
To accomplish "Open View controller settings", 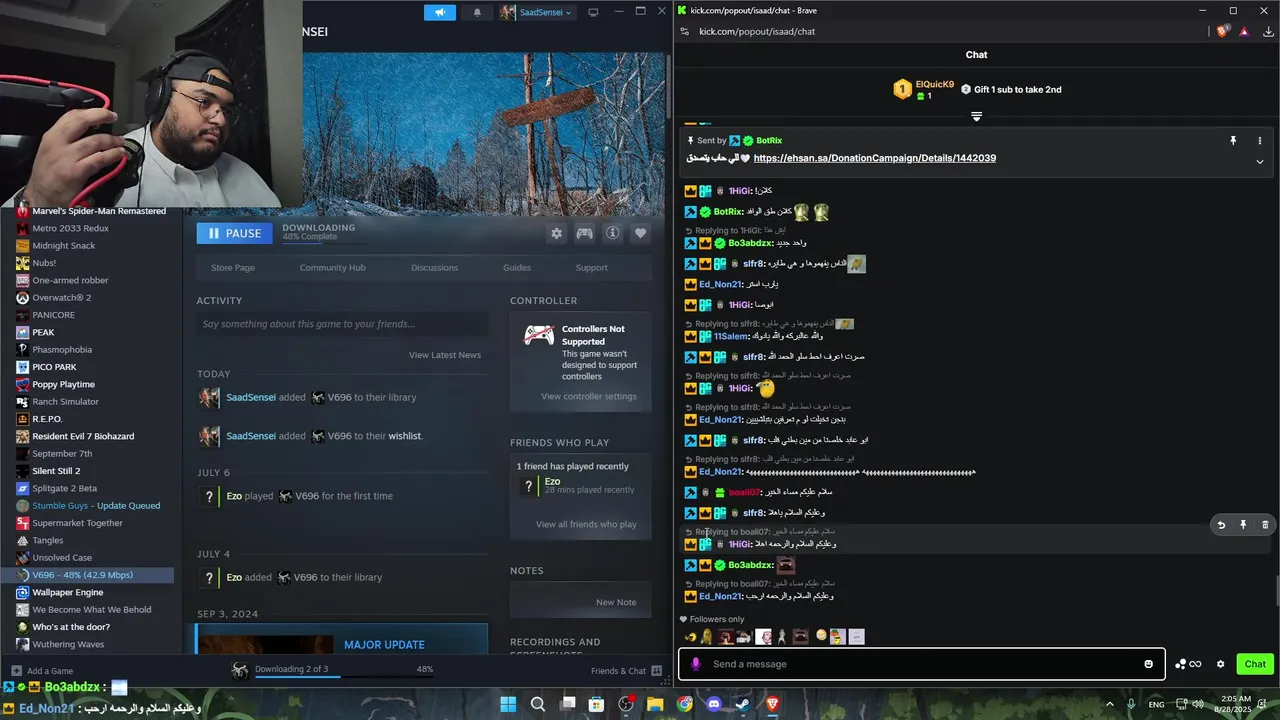I will pos(589,396).
